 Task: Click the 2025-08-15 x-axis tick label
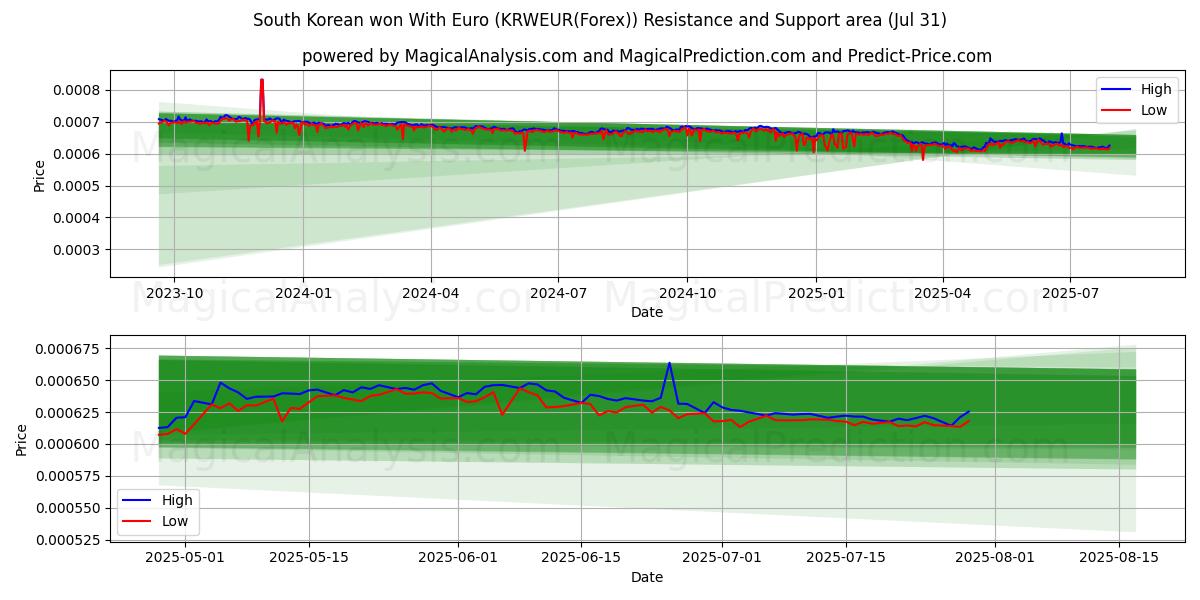point(1120,558)
